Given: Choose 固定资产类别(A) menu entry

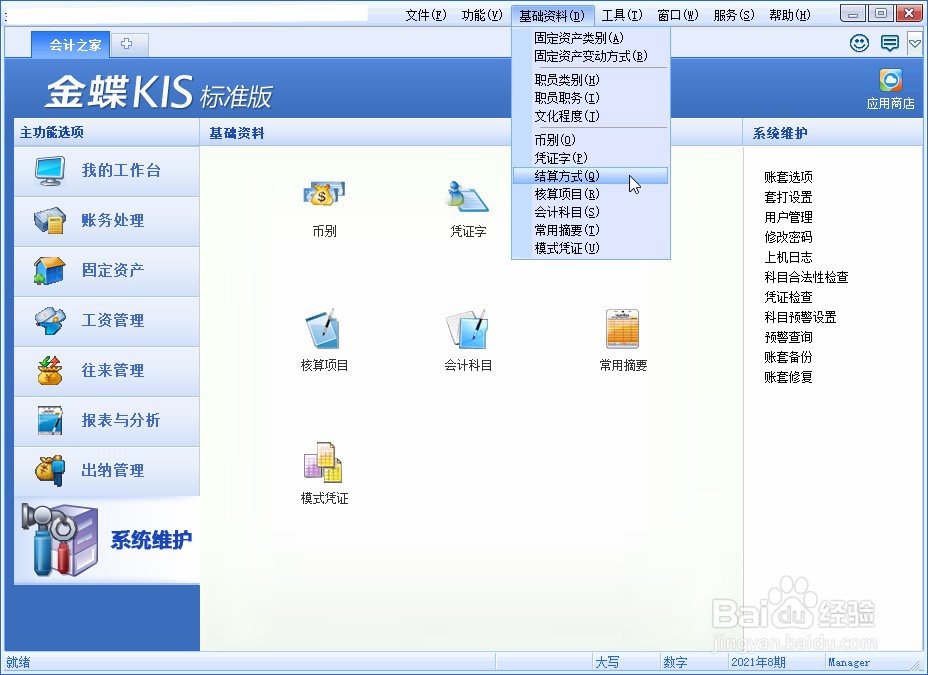Looking at the screenshot, I should click(x=591, y=38).
